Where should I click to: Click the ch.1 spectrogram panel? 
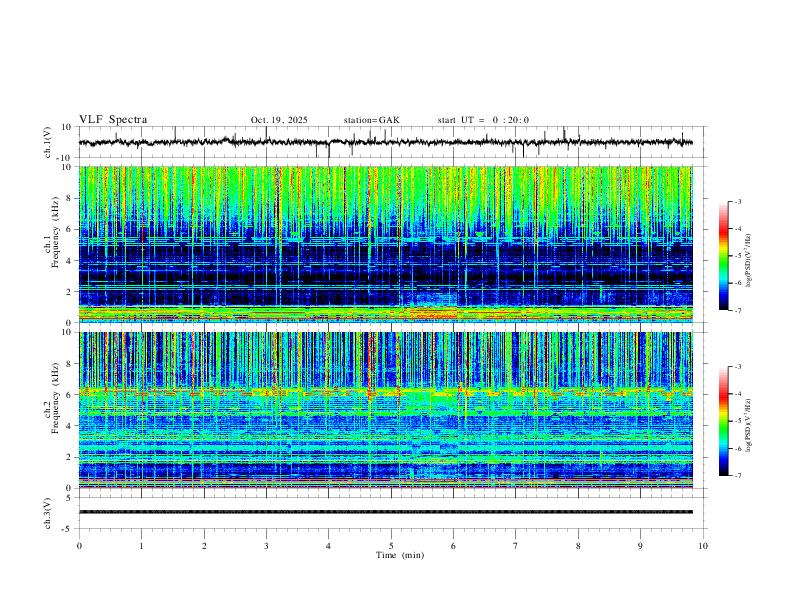385,244
